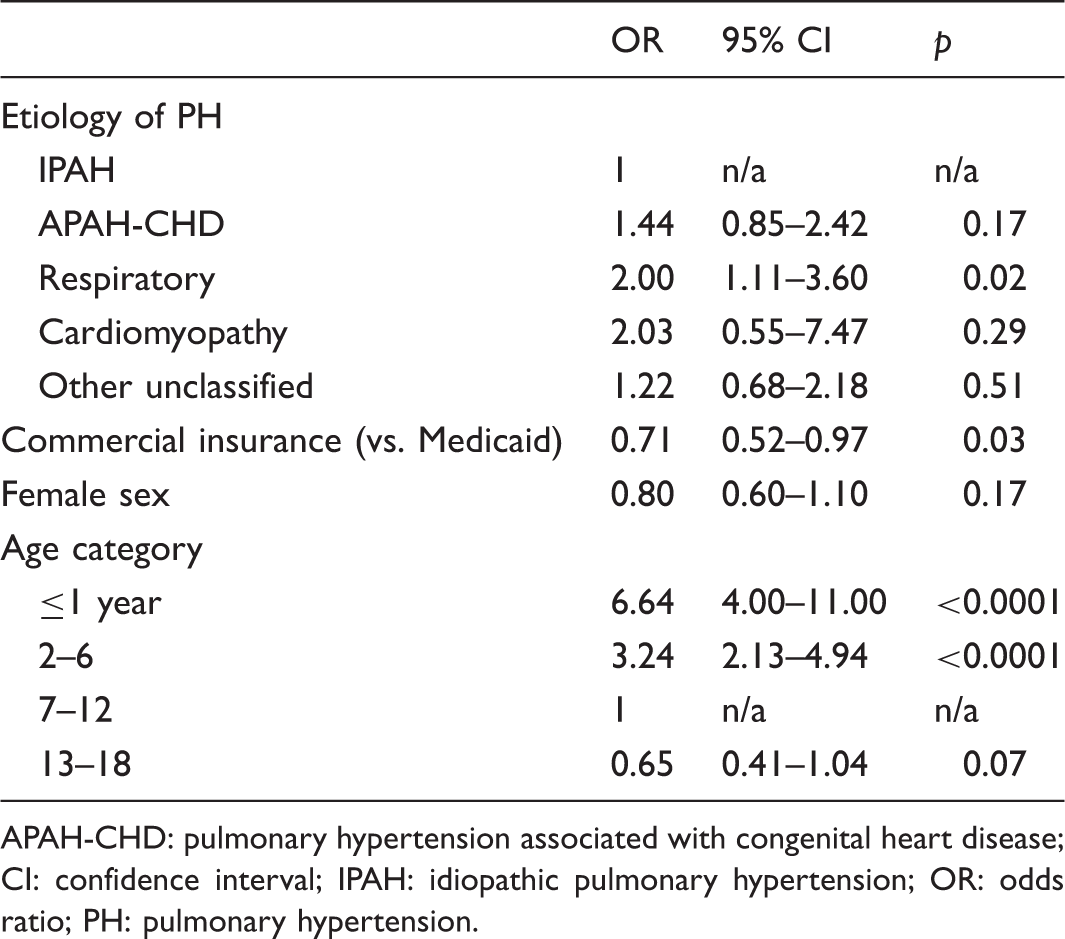This screenshot has height=939, width=1065.
Task: Click the abbreviations footnote text
Action: 532,881
